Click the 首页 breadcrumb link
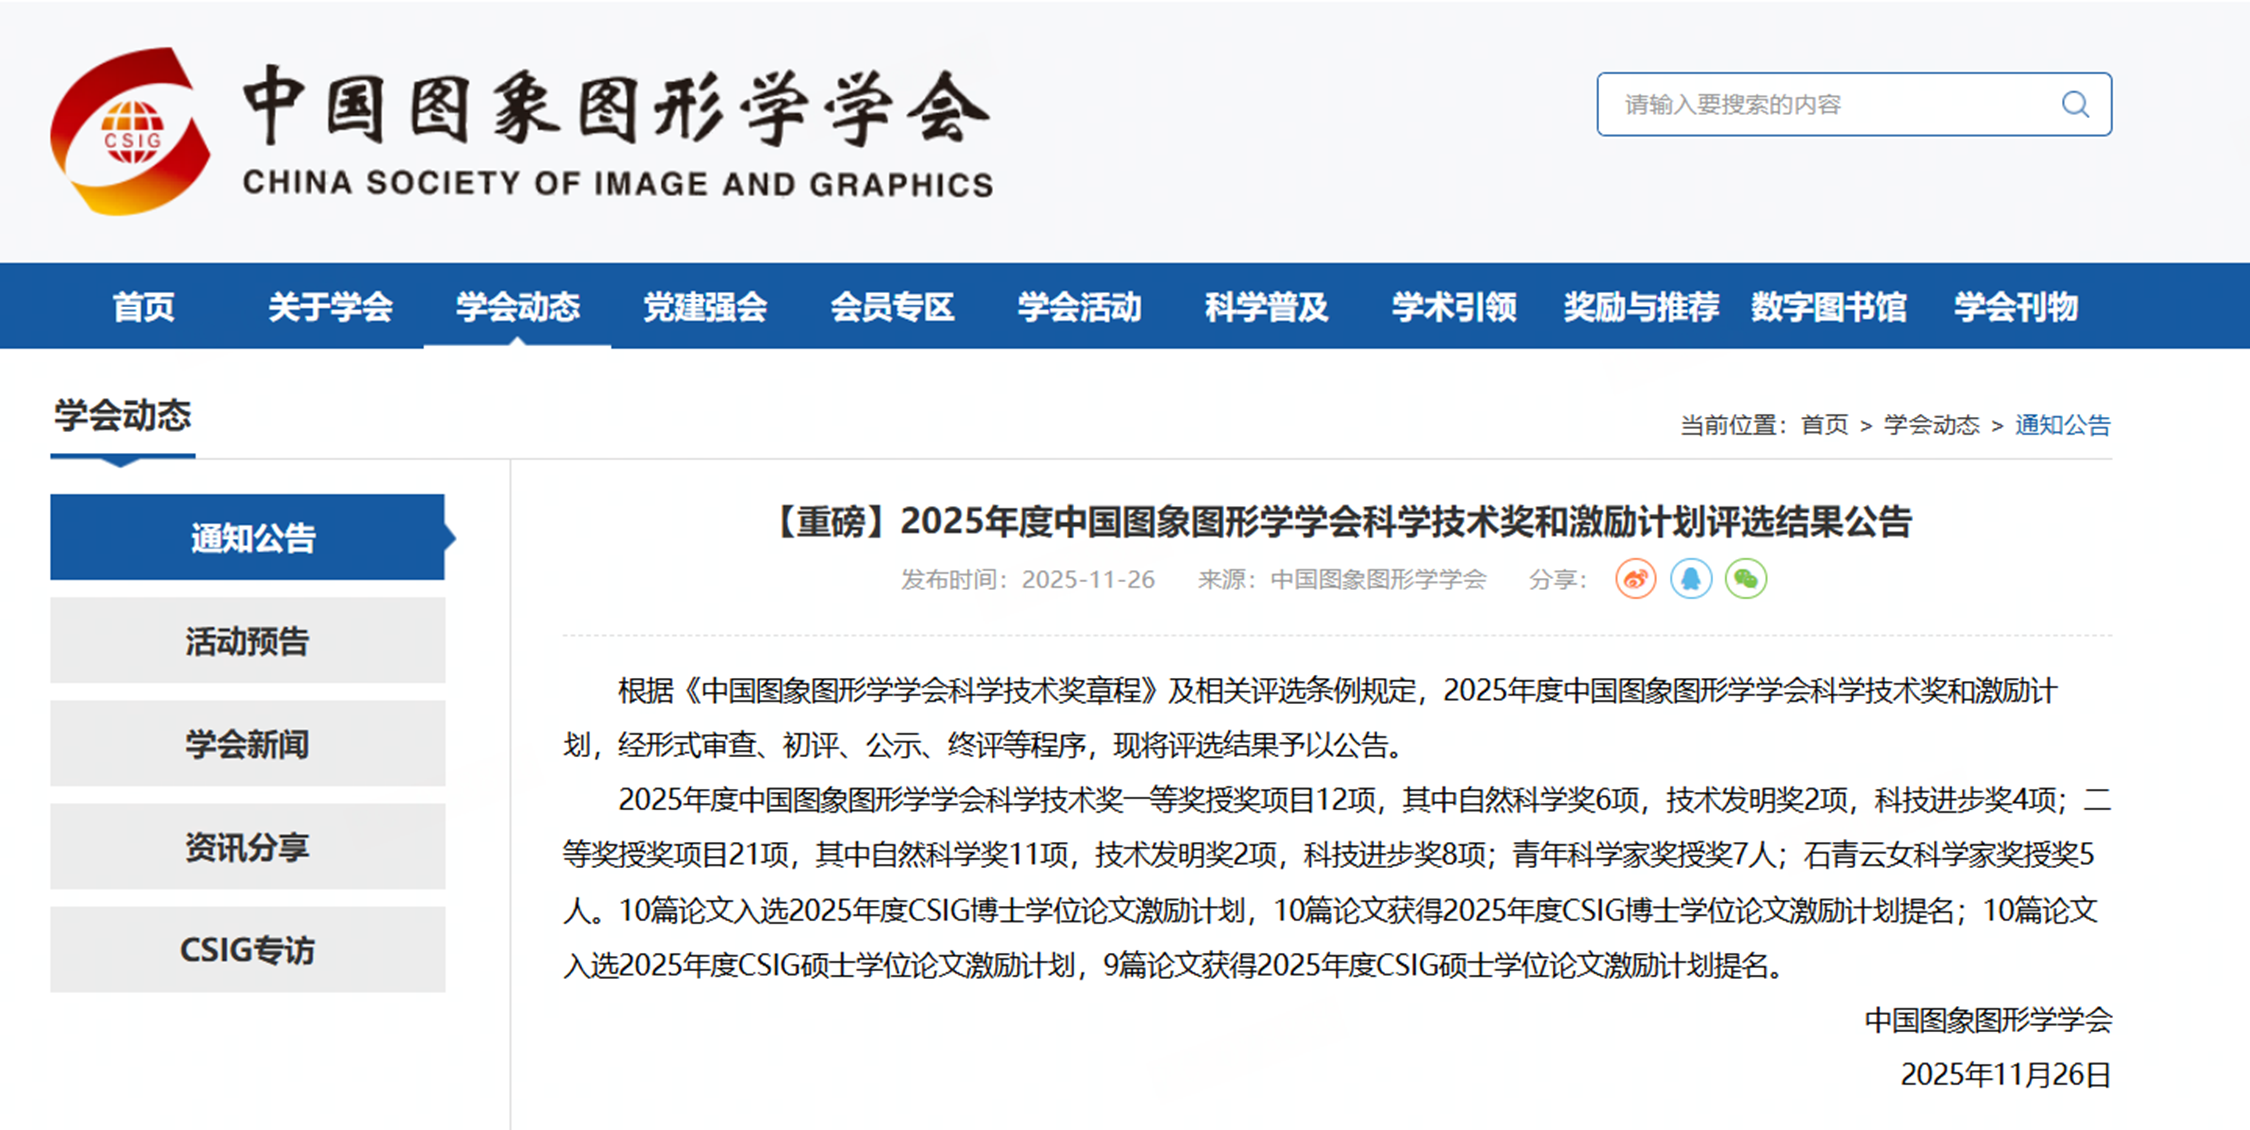The width and height of the screenshot is (2250, 1130). [1824, 425]
